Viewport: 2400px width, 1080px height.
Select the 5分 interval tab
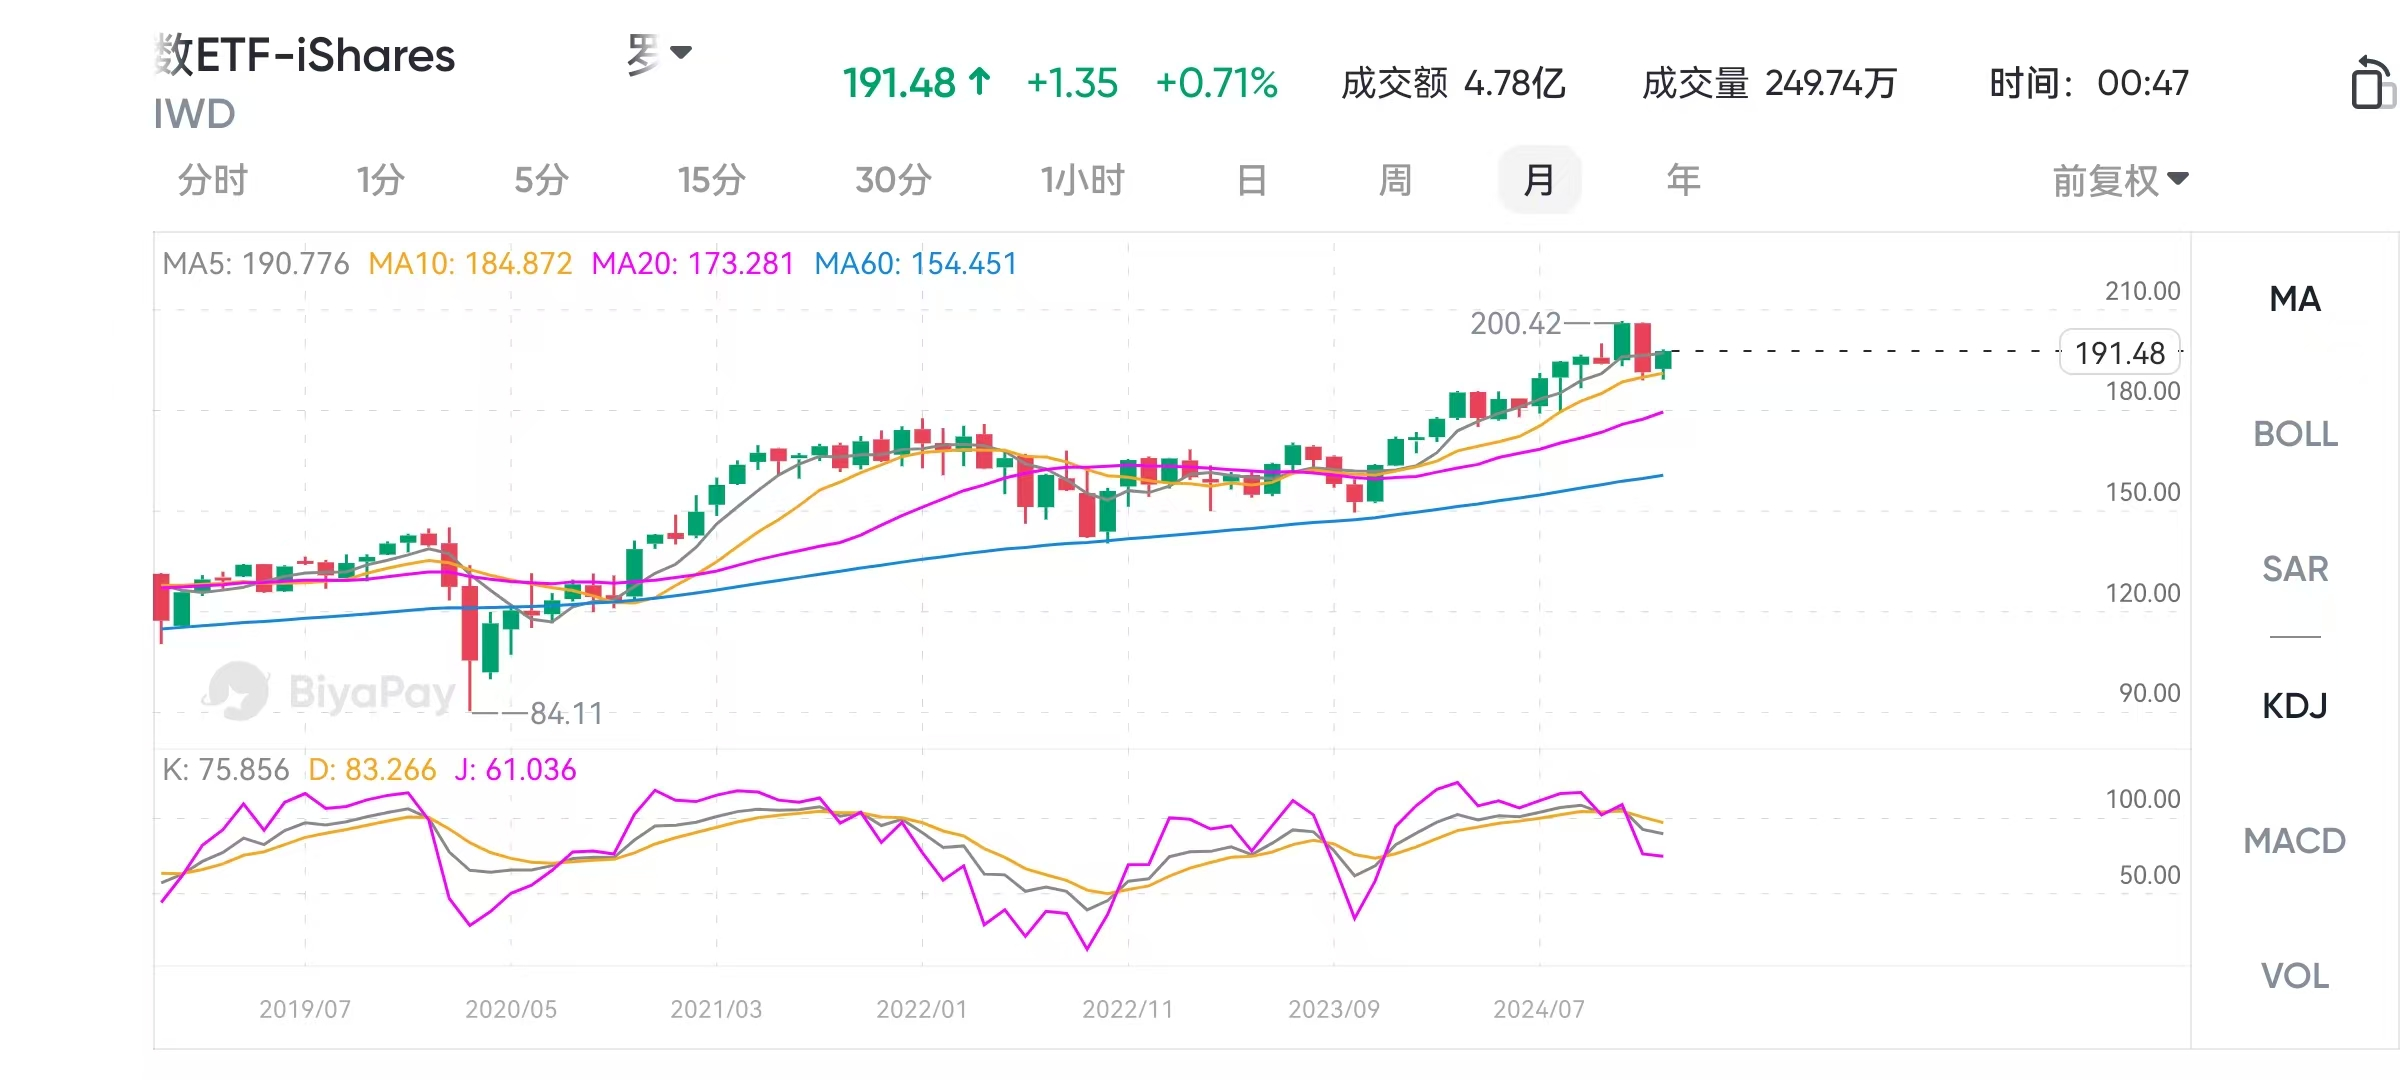[541, 181]
